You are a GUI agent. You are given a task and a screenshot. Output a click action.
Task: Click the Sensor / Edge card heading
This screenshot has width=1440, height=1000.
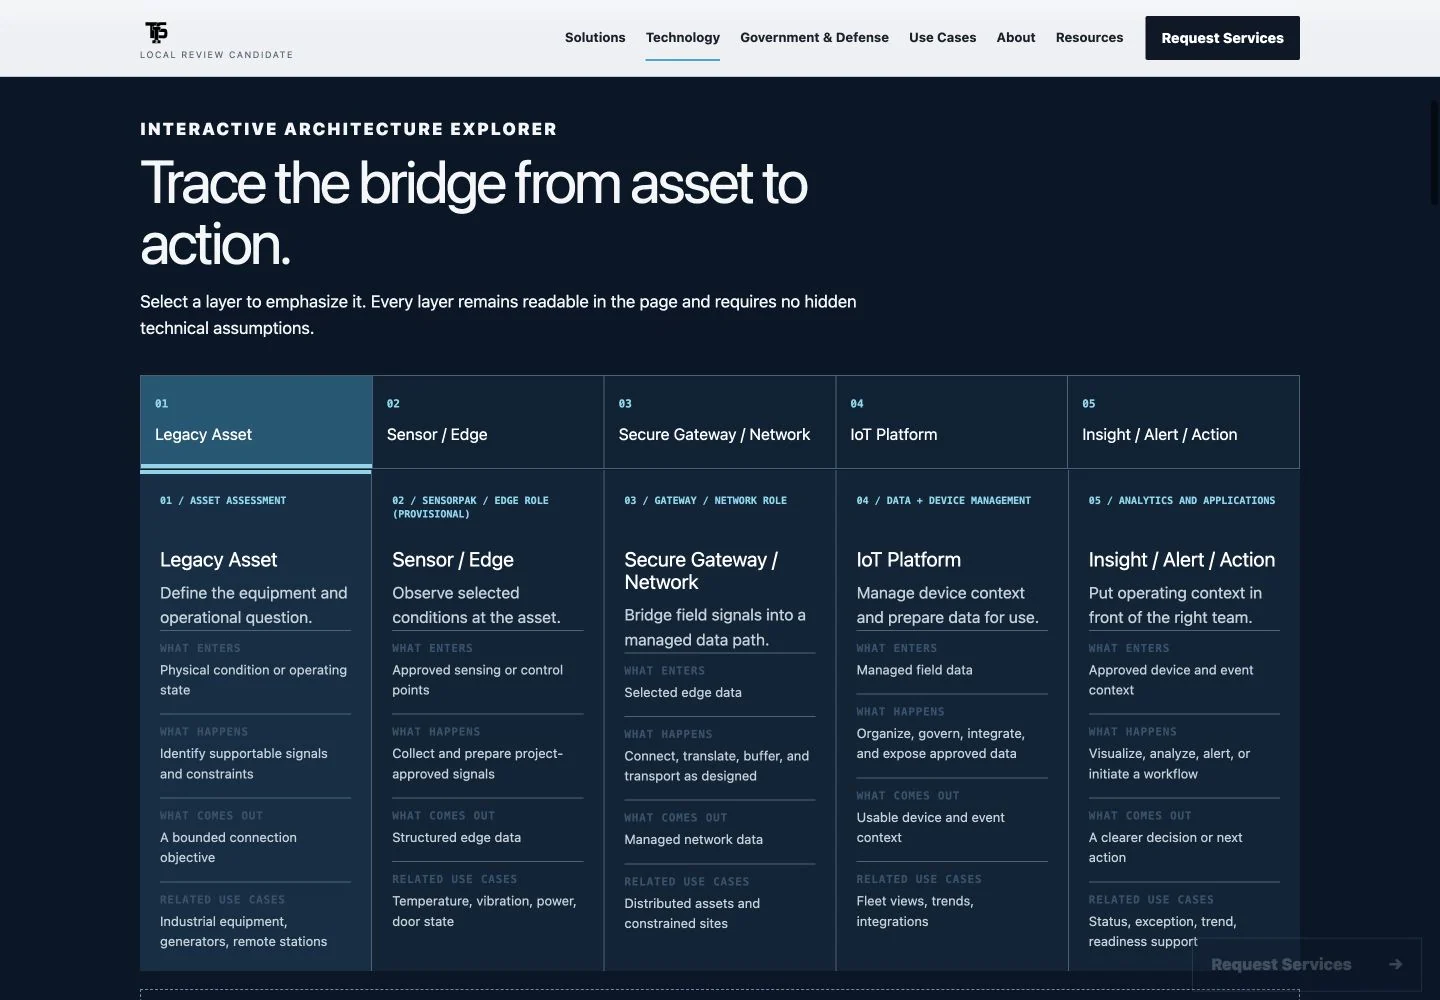453,560
